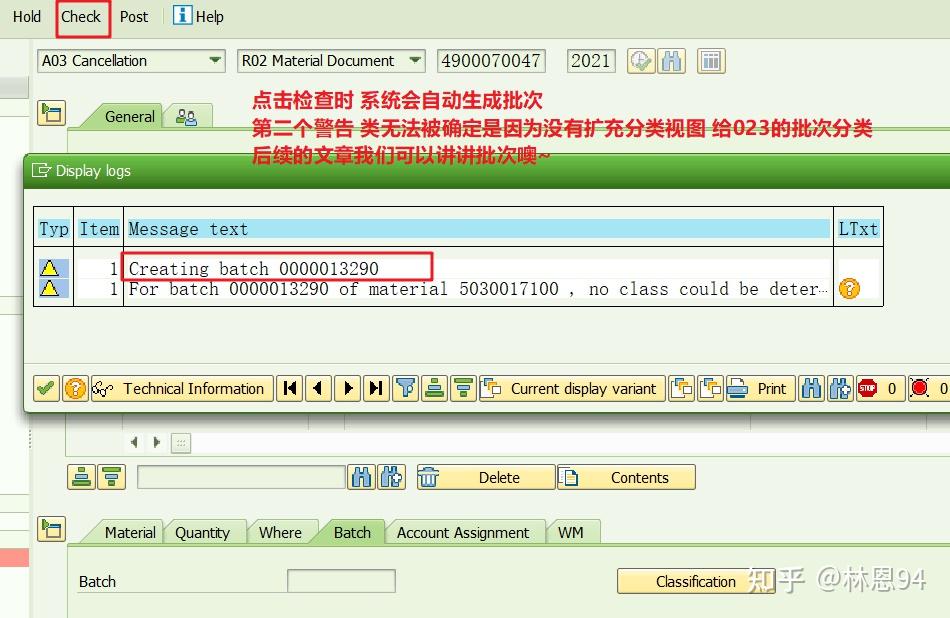The width and height of the screenshot is (950, 618).
Task: Open the A03 Cancellation dropdown
Action: click(216, 61)
